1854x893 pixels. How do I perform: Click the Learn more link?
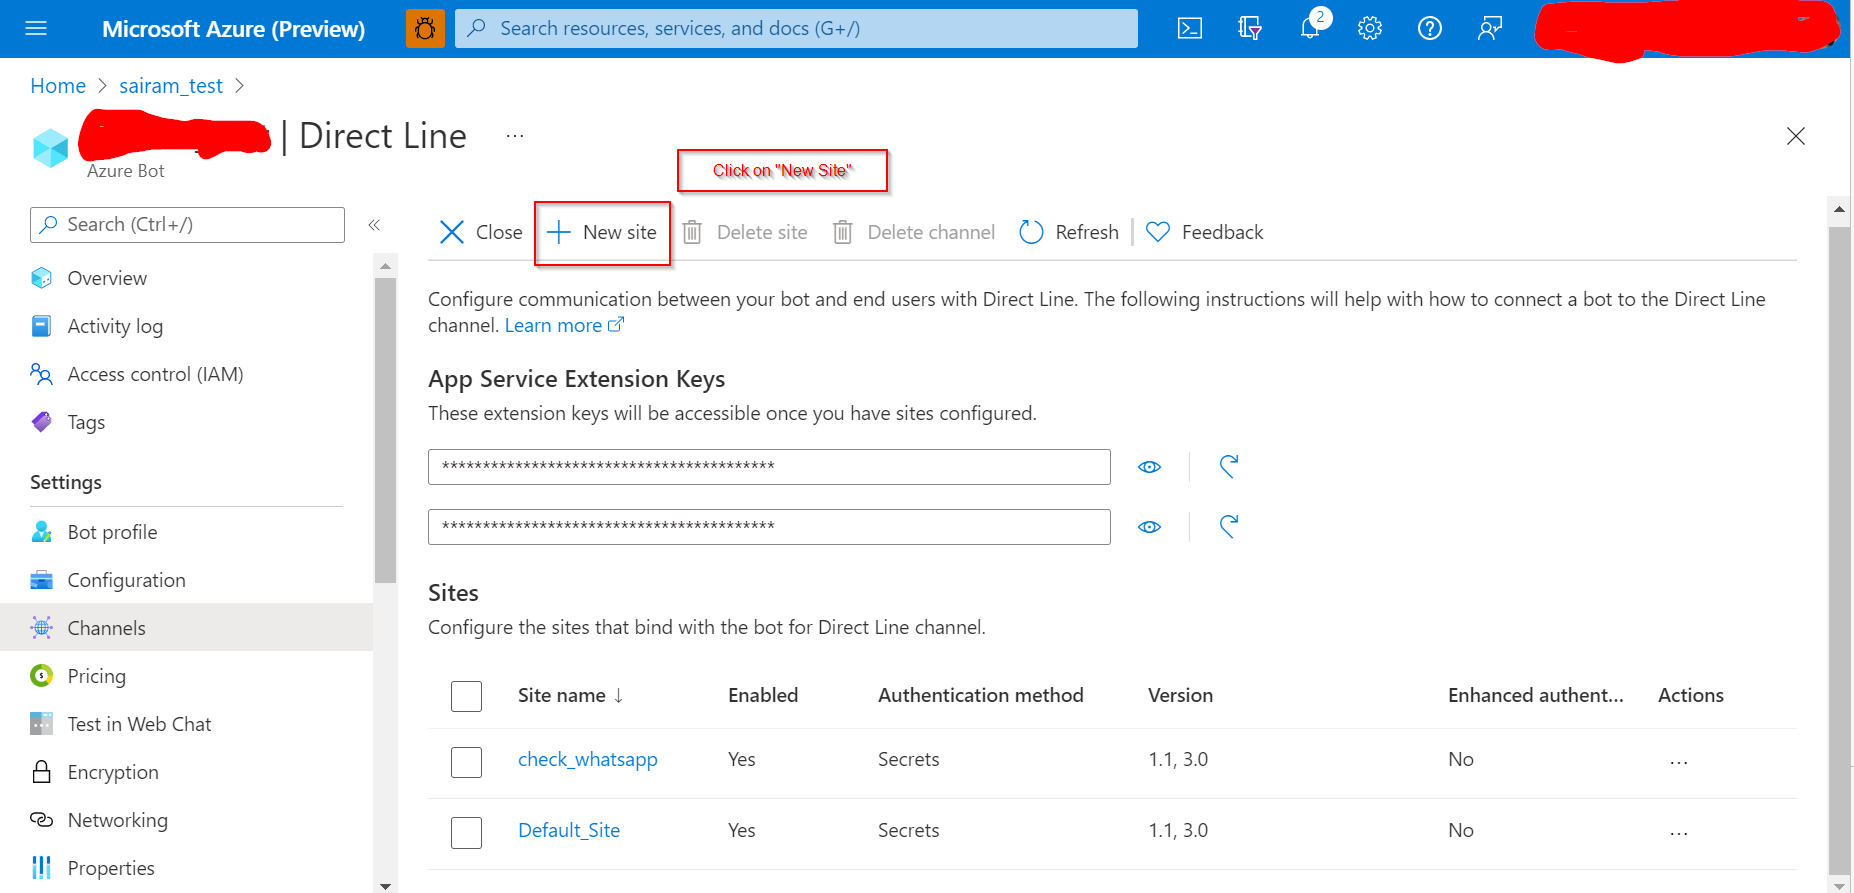pos(564,325)
